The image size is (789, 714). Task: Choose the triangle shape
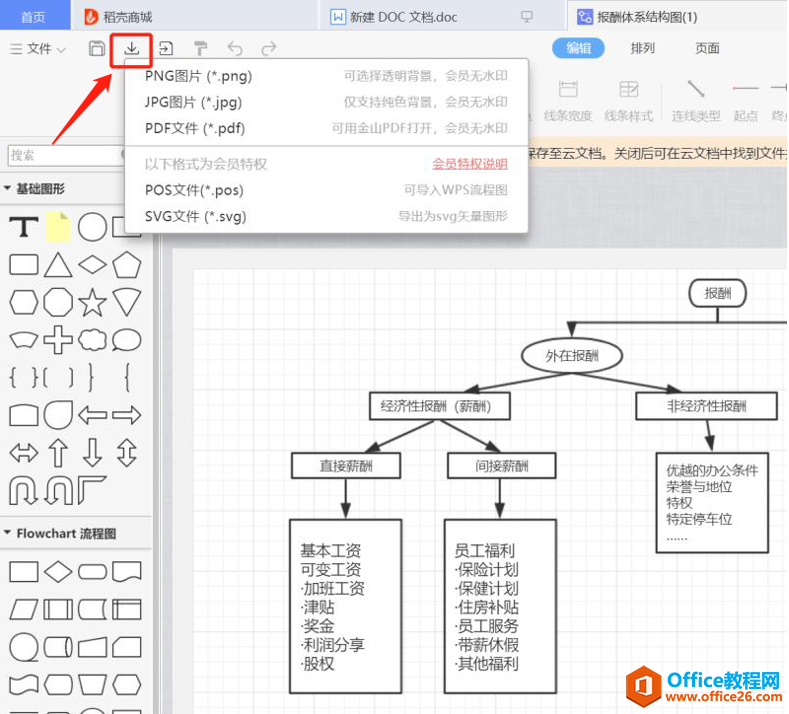pyautogui.click(x=58, y=265)
